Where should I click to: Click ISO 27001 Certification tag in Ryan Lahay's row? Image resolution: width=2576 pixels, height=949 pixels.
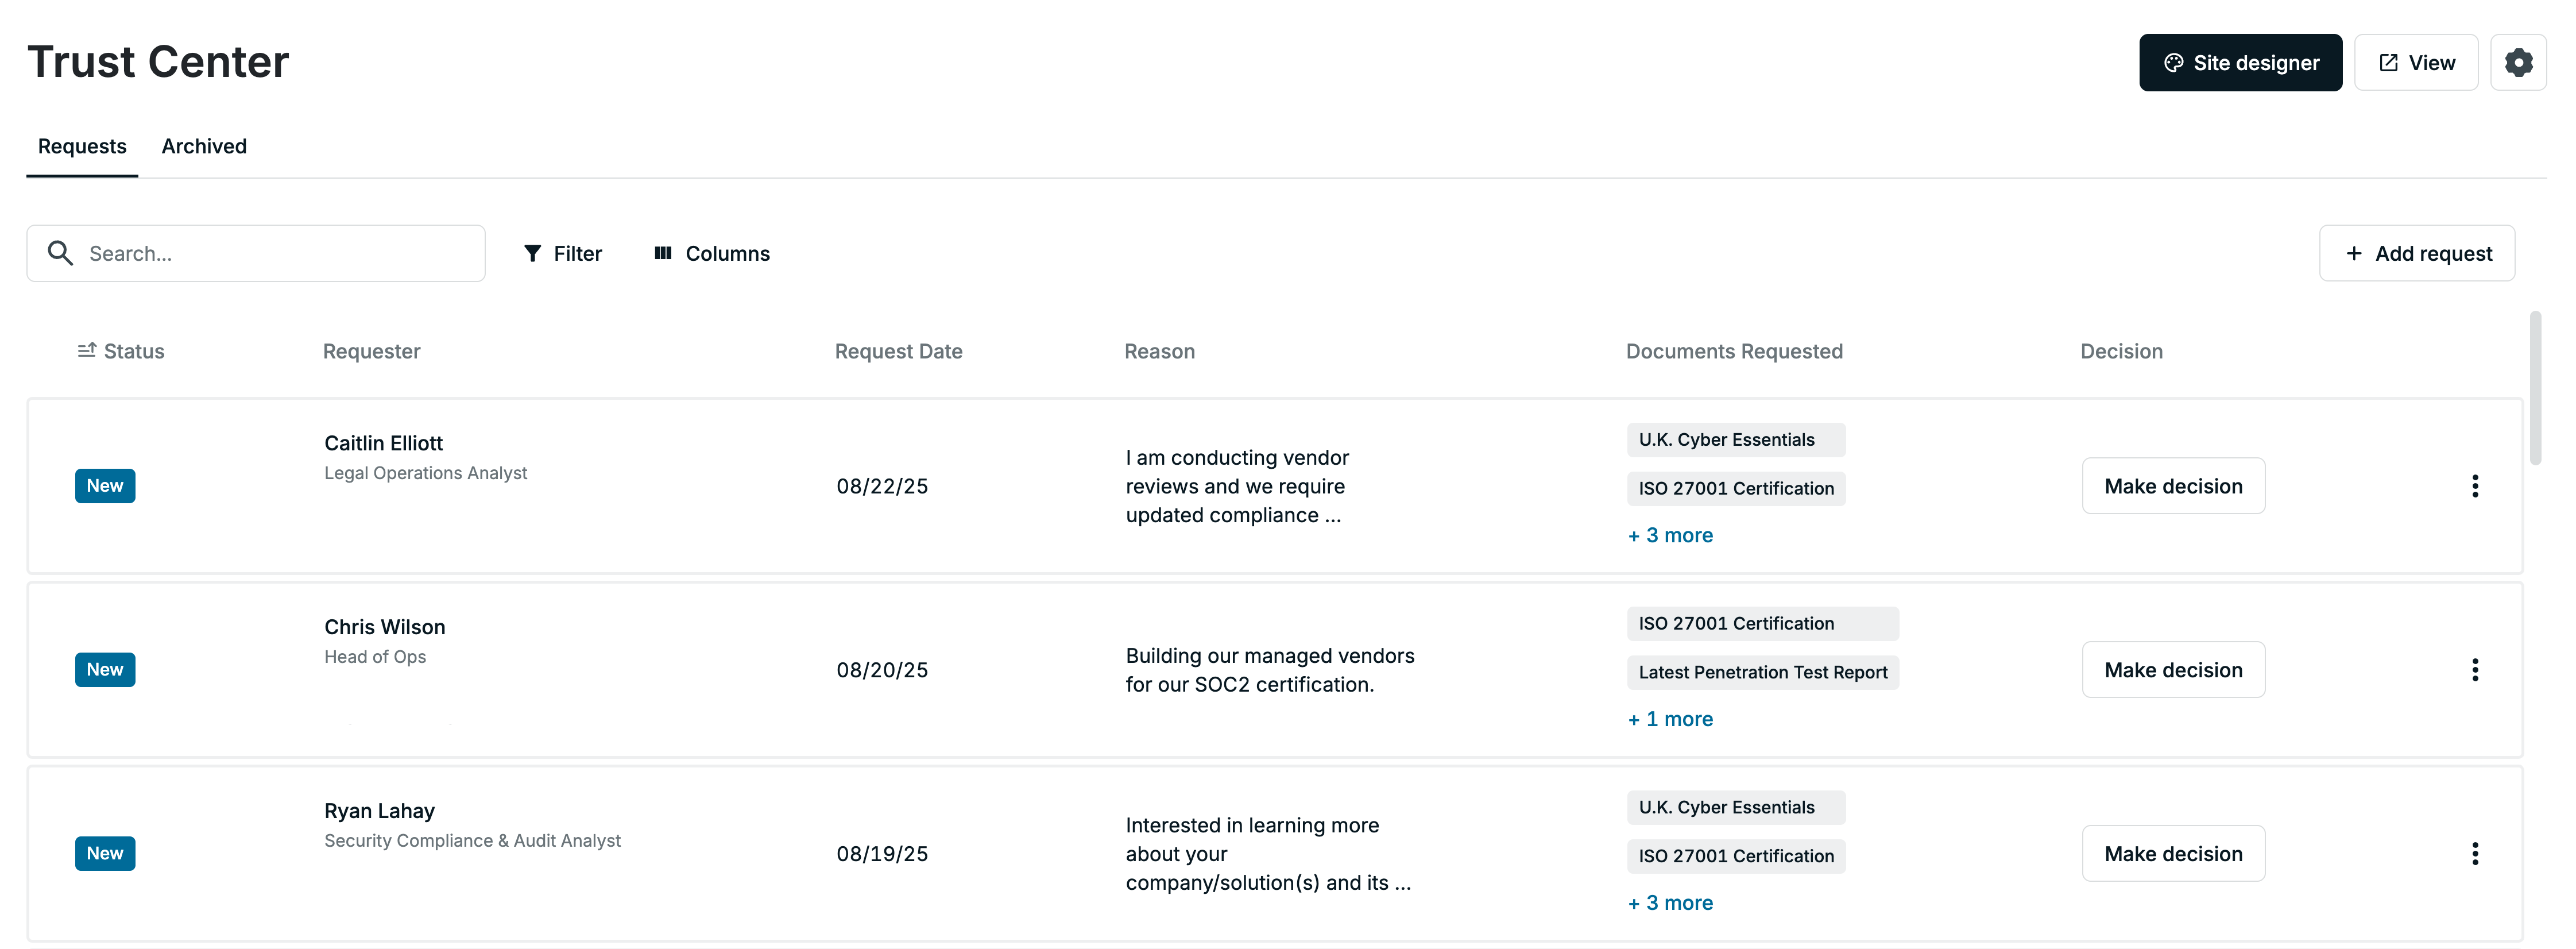pyautogui.click(x=1736, y=857)
